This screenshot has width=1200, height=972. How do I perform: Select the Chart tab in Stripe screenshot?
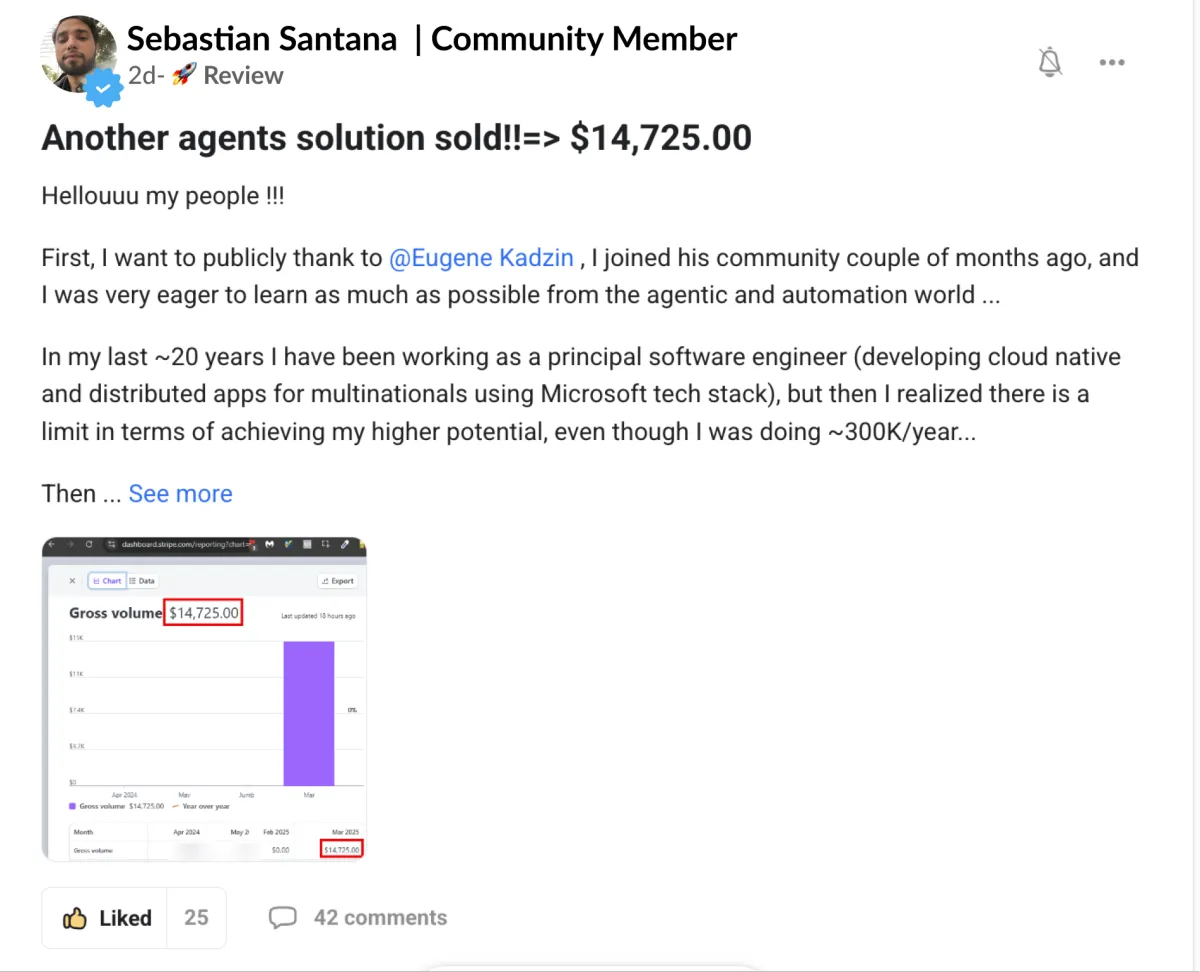(107, 581)
